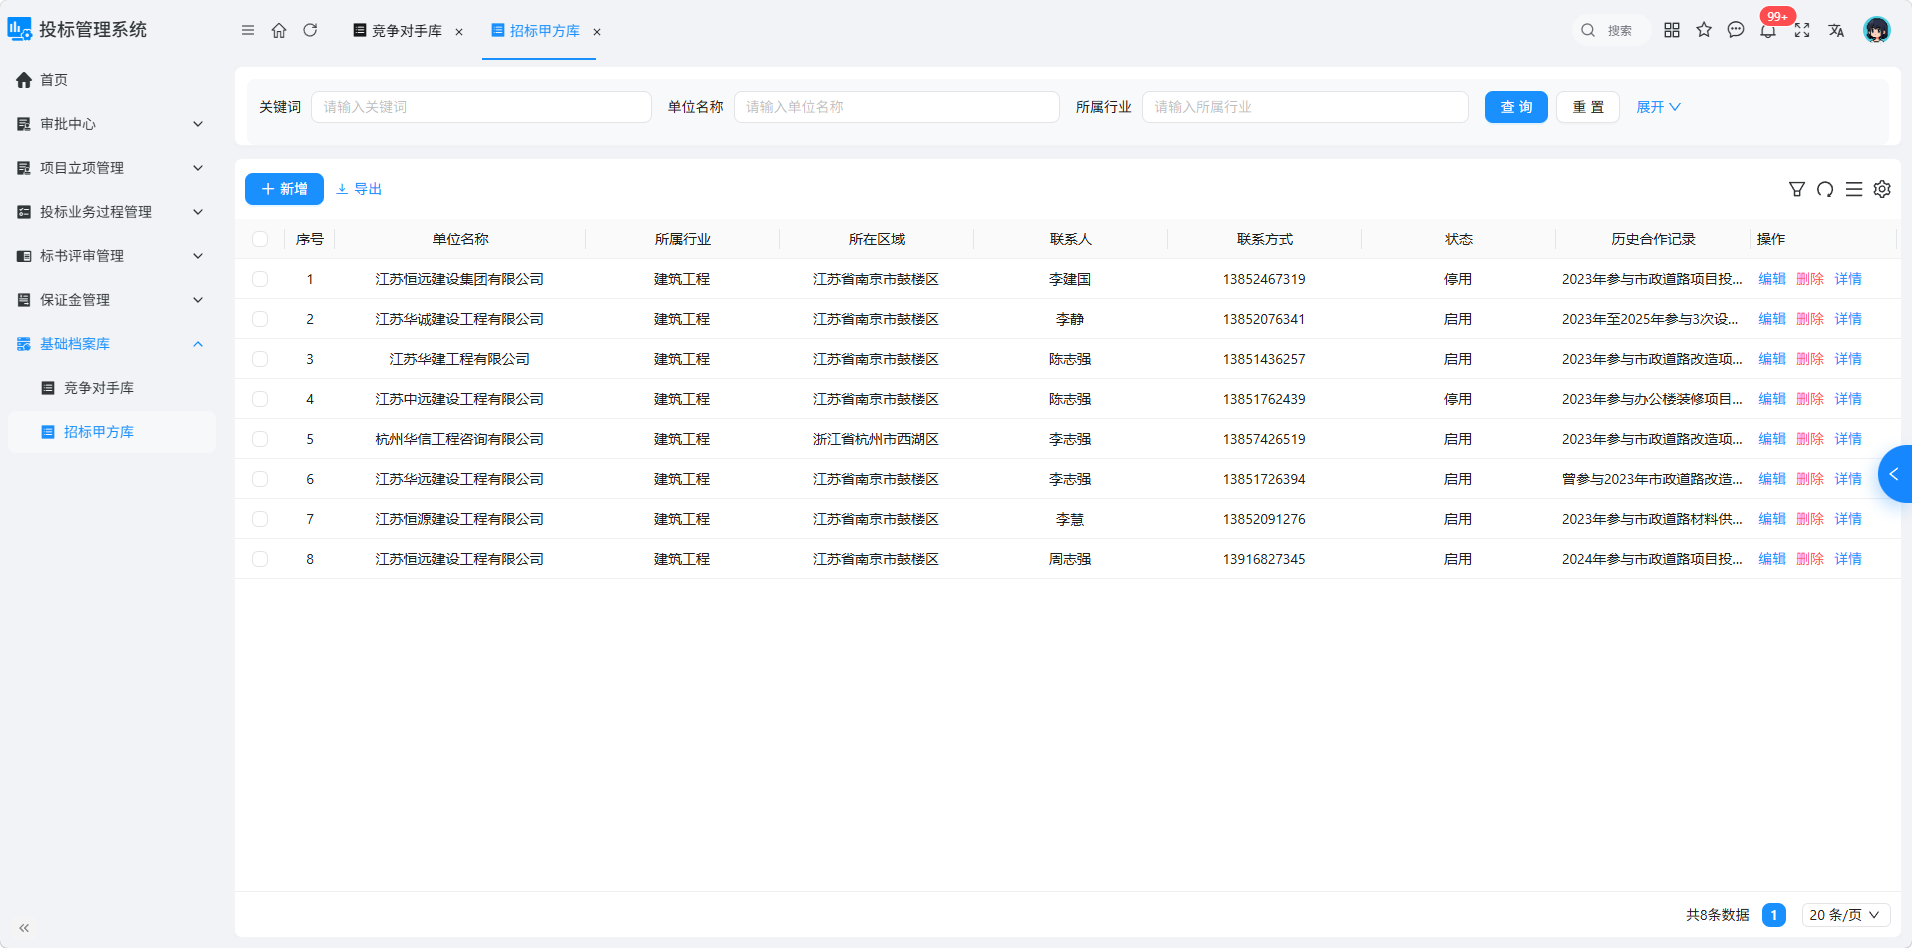1912x948 pixels.
Task: Click the 新增 add button
Action: click(x=284, y=189)
